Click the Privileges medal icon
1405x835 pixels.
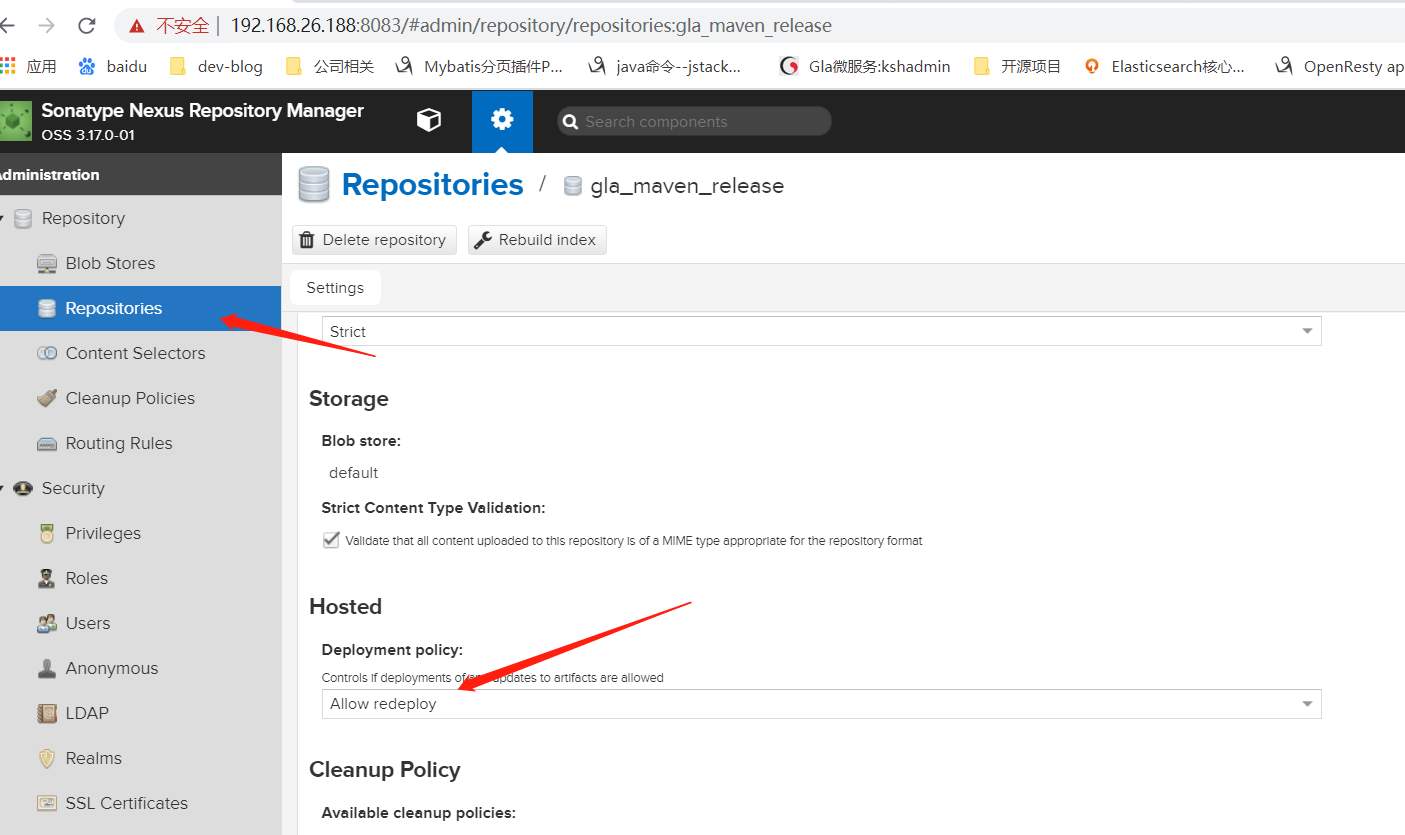tap(47, 533)
